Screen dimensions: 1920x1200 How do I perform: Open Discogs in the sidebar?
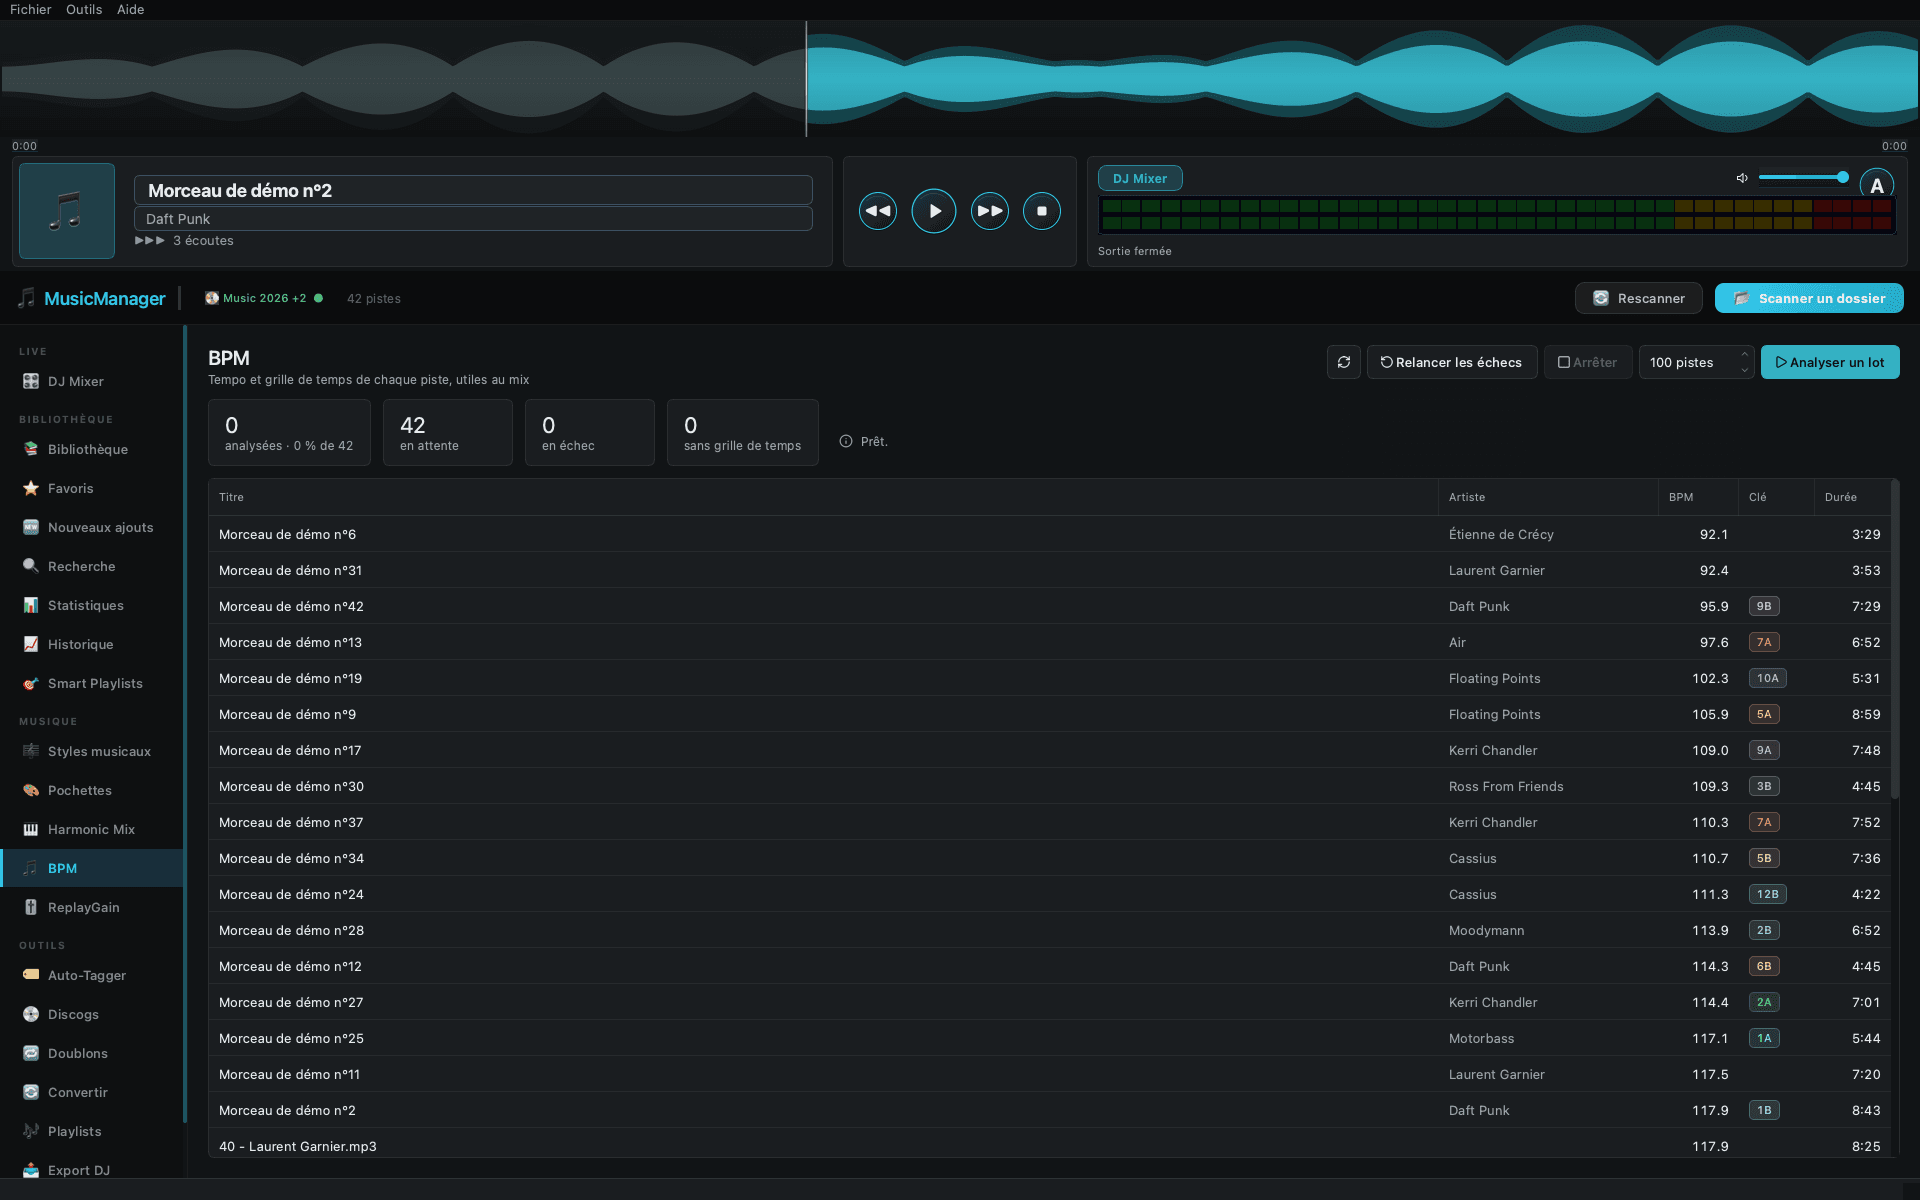click(x=92, y=1014)
